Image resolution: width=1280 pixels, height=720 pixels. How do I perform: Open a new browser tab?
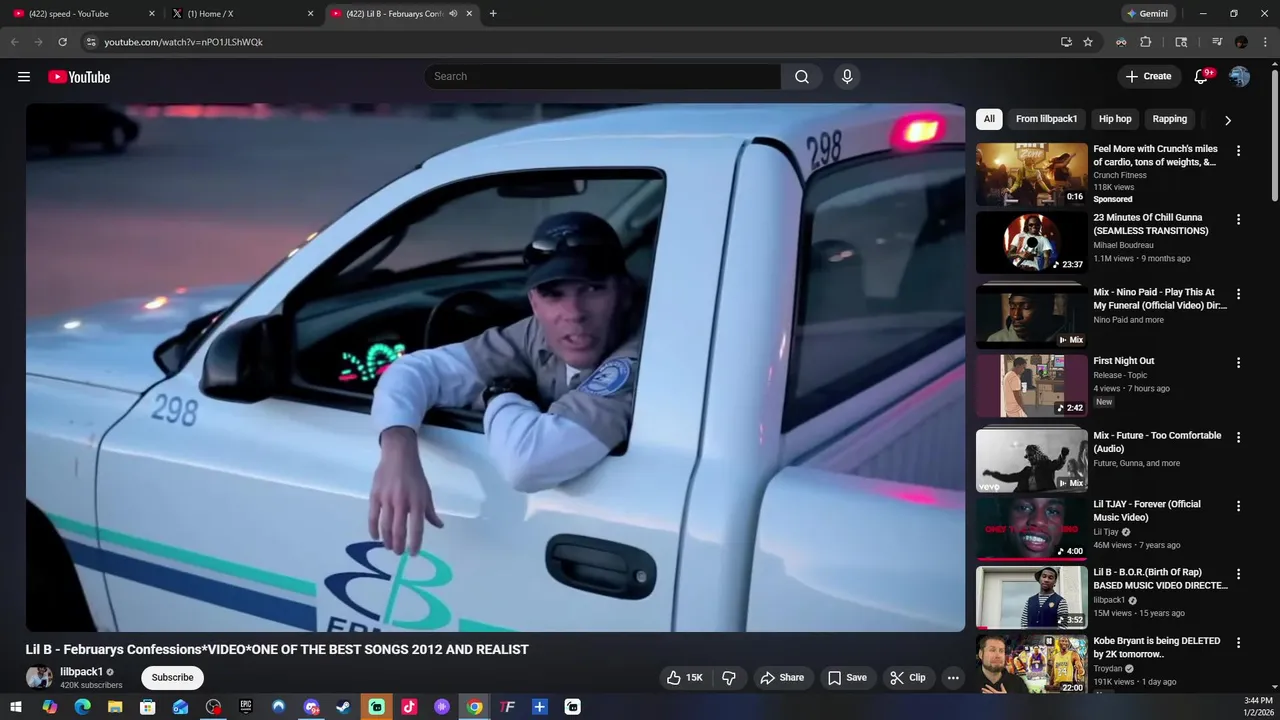(493, 14)
